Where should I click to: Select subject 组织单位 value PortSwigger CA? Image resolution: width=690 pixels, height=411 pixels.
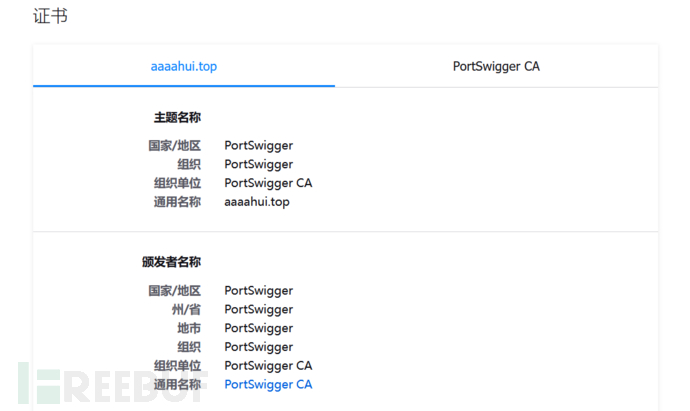[268, 183]
